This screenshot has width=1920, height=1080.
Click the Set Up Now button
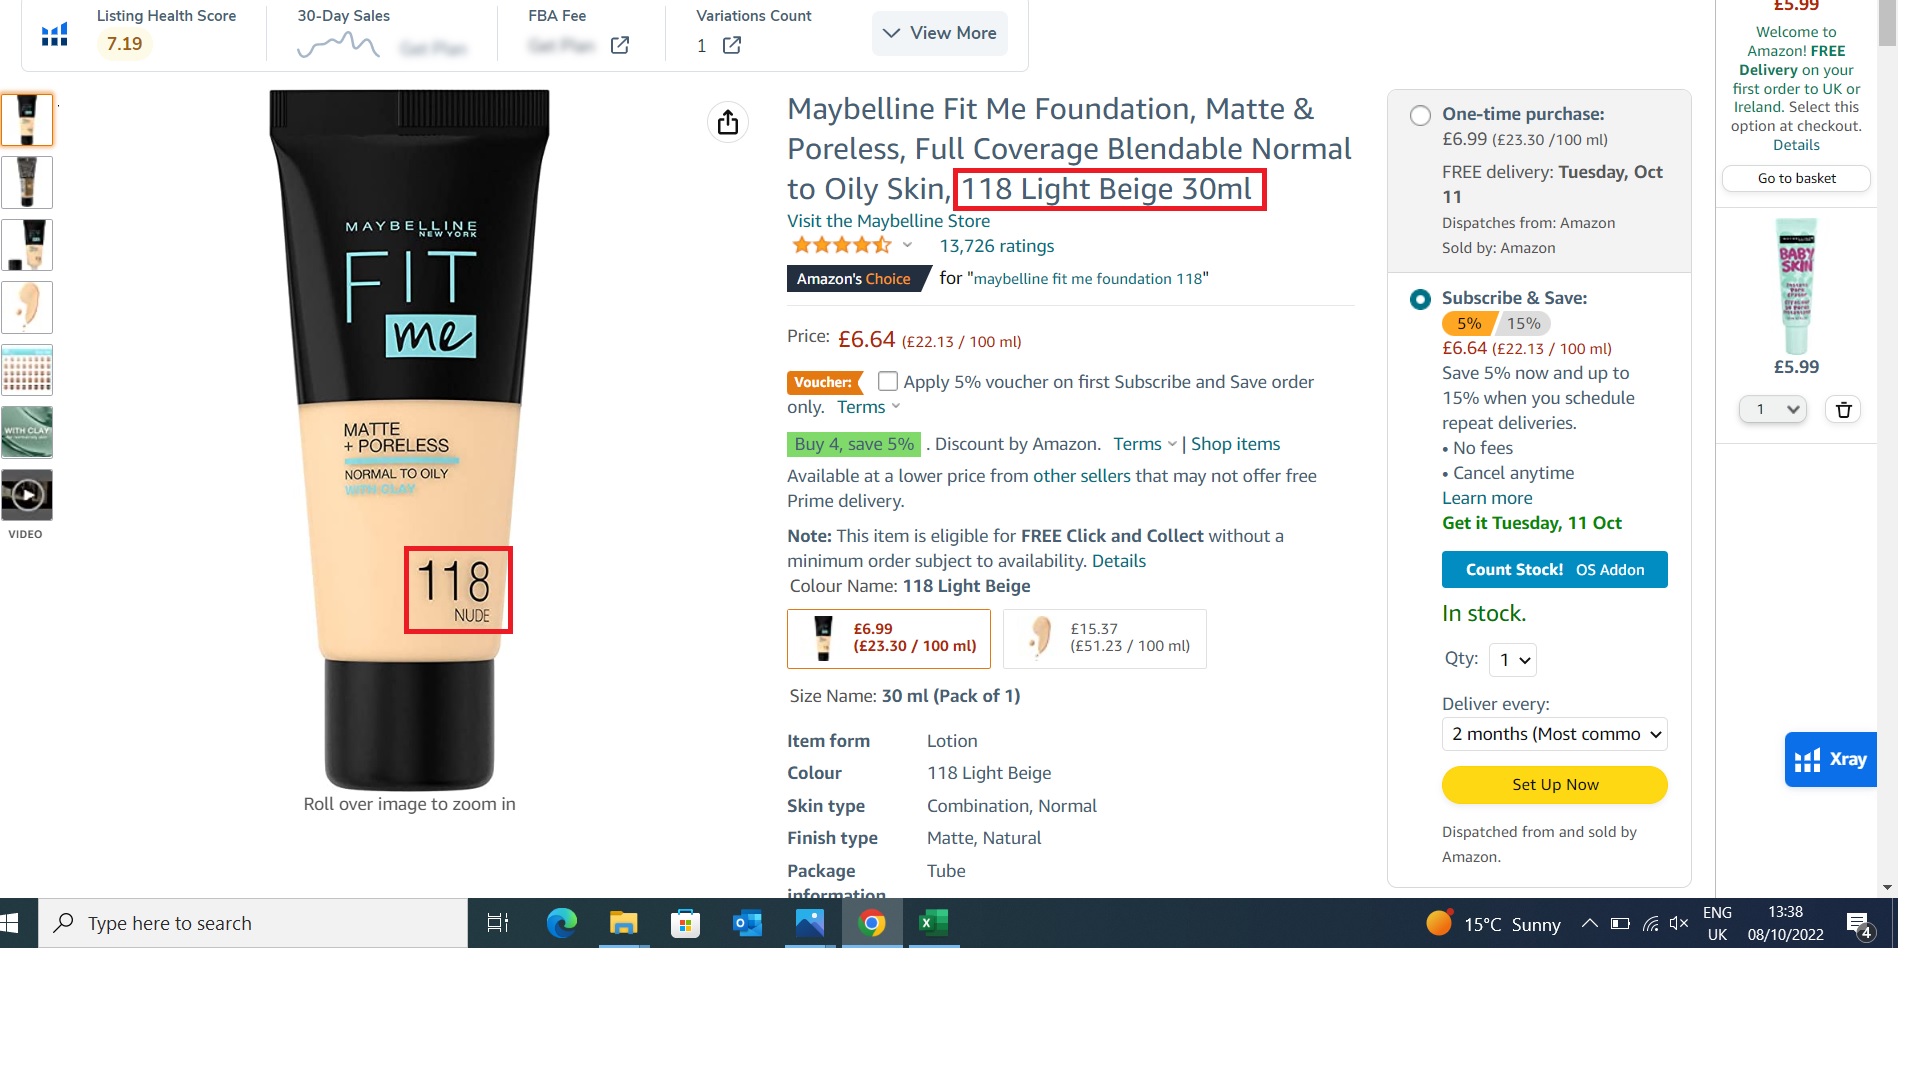1554,784
